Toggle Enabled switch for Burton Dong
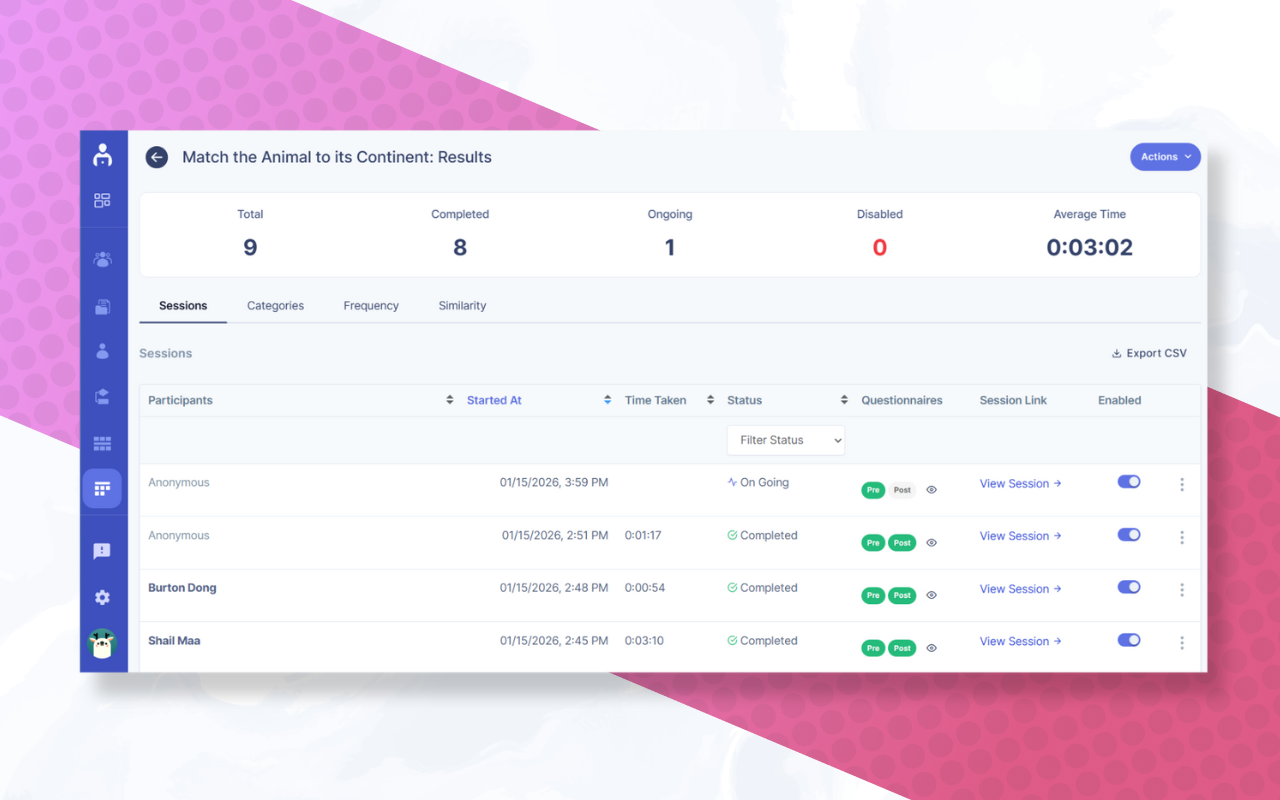 coord(1129,587)
